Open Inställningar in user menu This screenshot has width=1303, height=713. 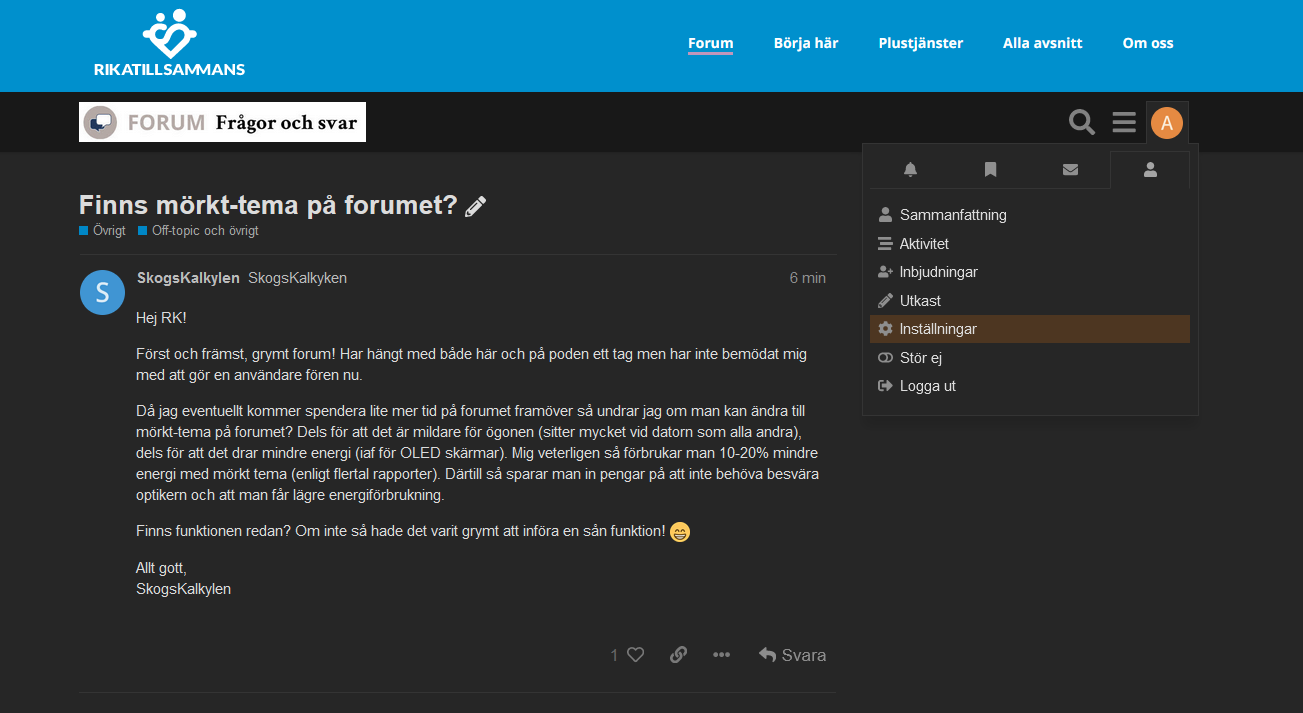(x=937, y=329)
